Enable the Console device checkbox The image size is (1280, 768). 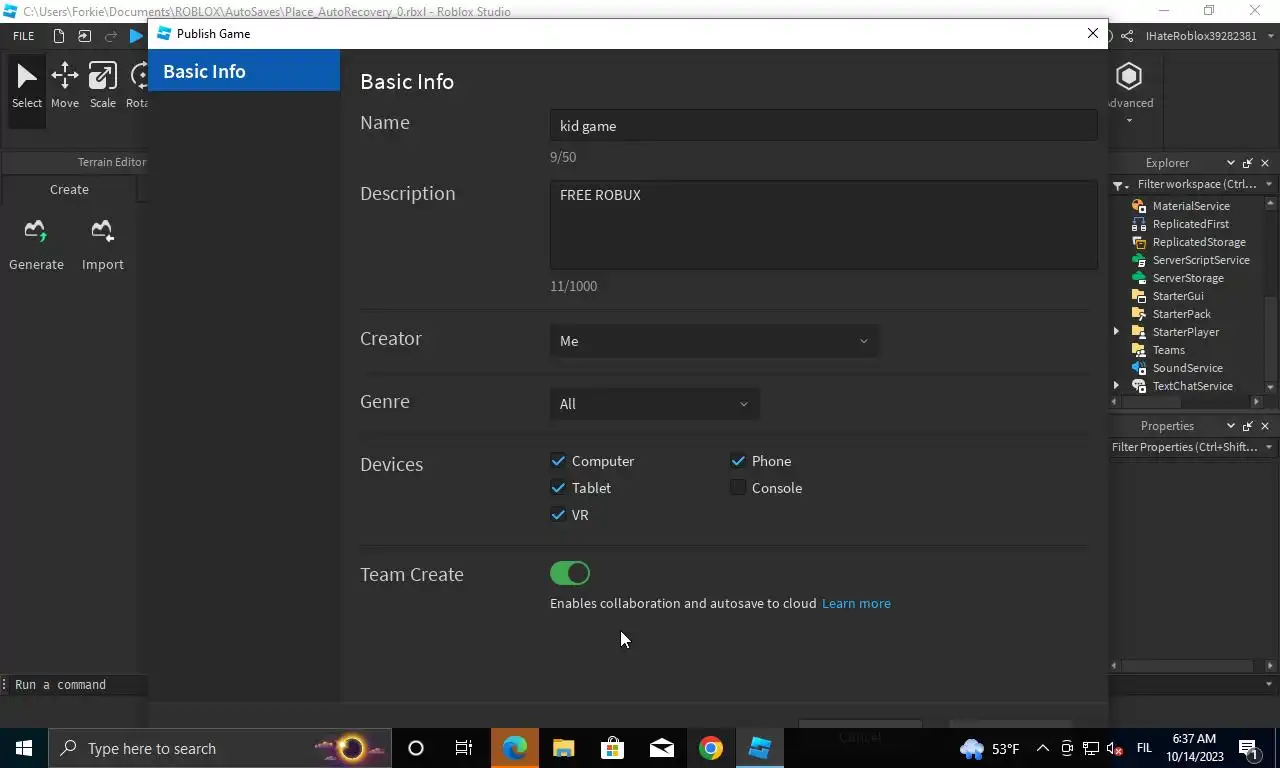738,488
